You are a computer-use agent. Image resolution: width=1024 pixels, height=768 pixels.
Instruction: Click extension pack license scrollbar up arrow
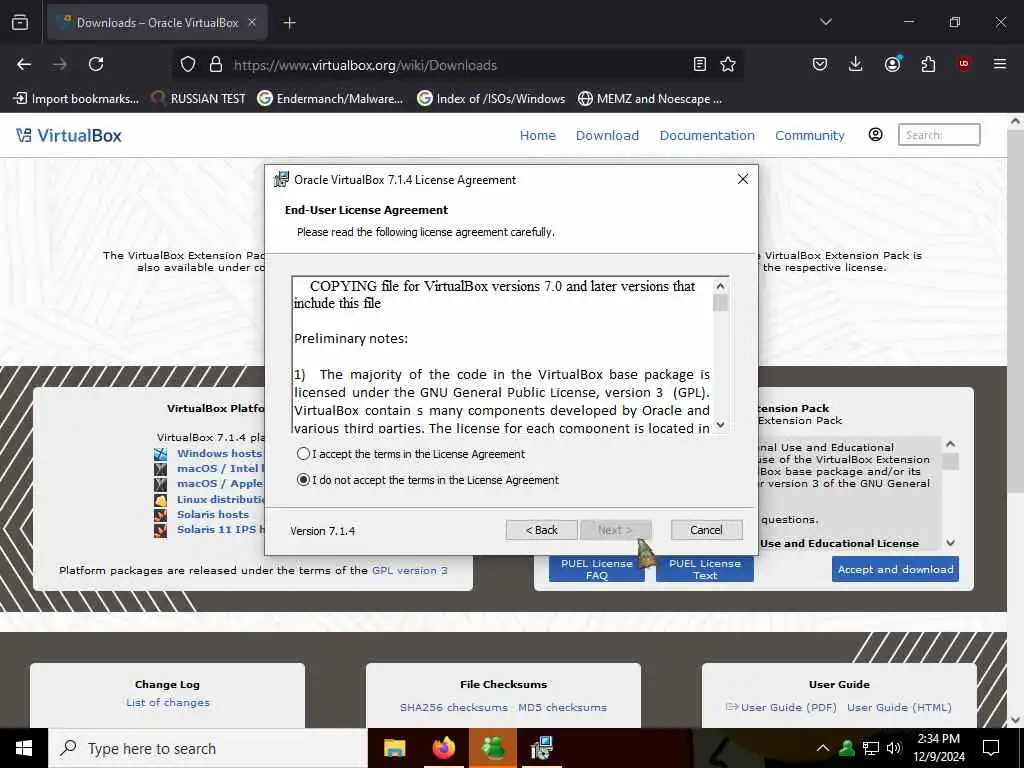pos(950,444)
